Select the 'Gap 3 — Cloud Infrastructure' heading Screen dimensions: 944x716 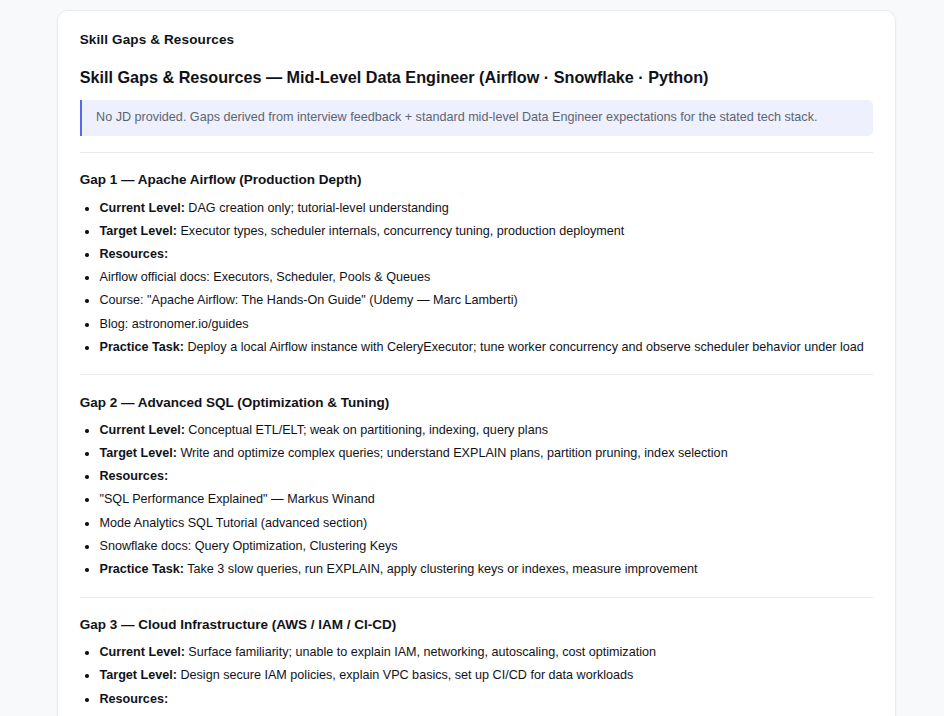tap(238, 624)
